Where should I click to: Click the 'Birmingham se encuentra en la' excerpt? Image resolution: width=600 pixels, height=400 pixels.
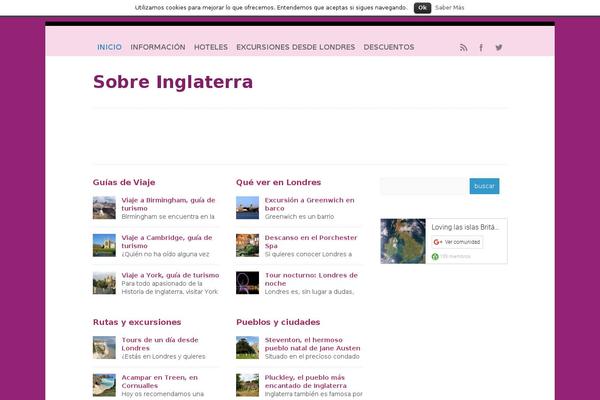168,217
